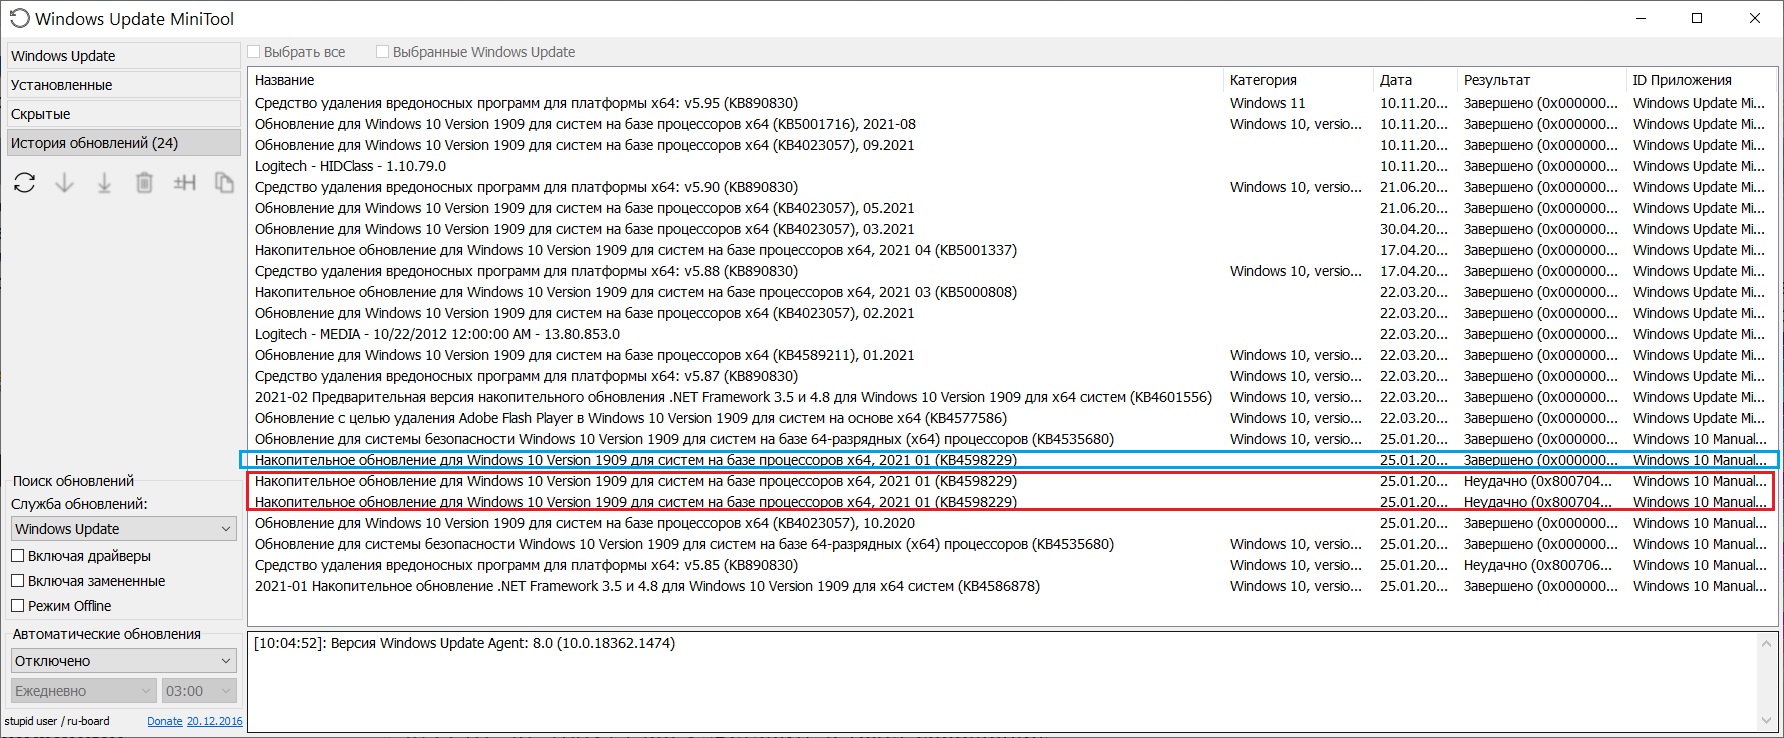This screenshot has width=1784, height=738.
Task: Select the .NET Framework preview KB4601556 row
Action: (x=1012, y=397)
